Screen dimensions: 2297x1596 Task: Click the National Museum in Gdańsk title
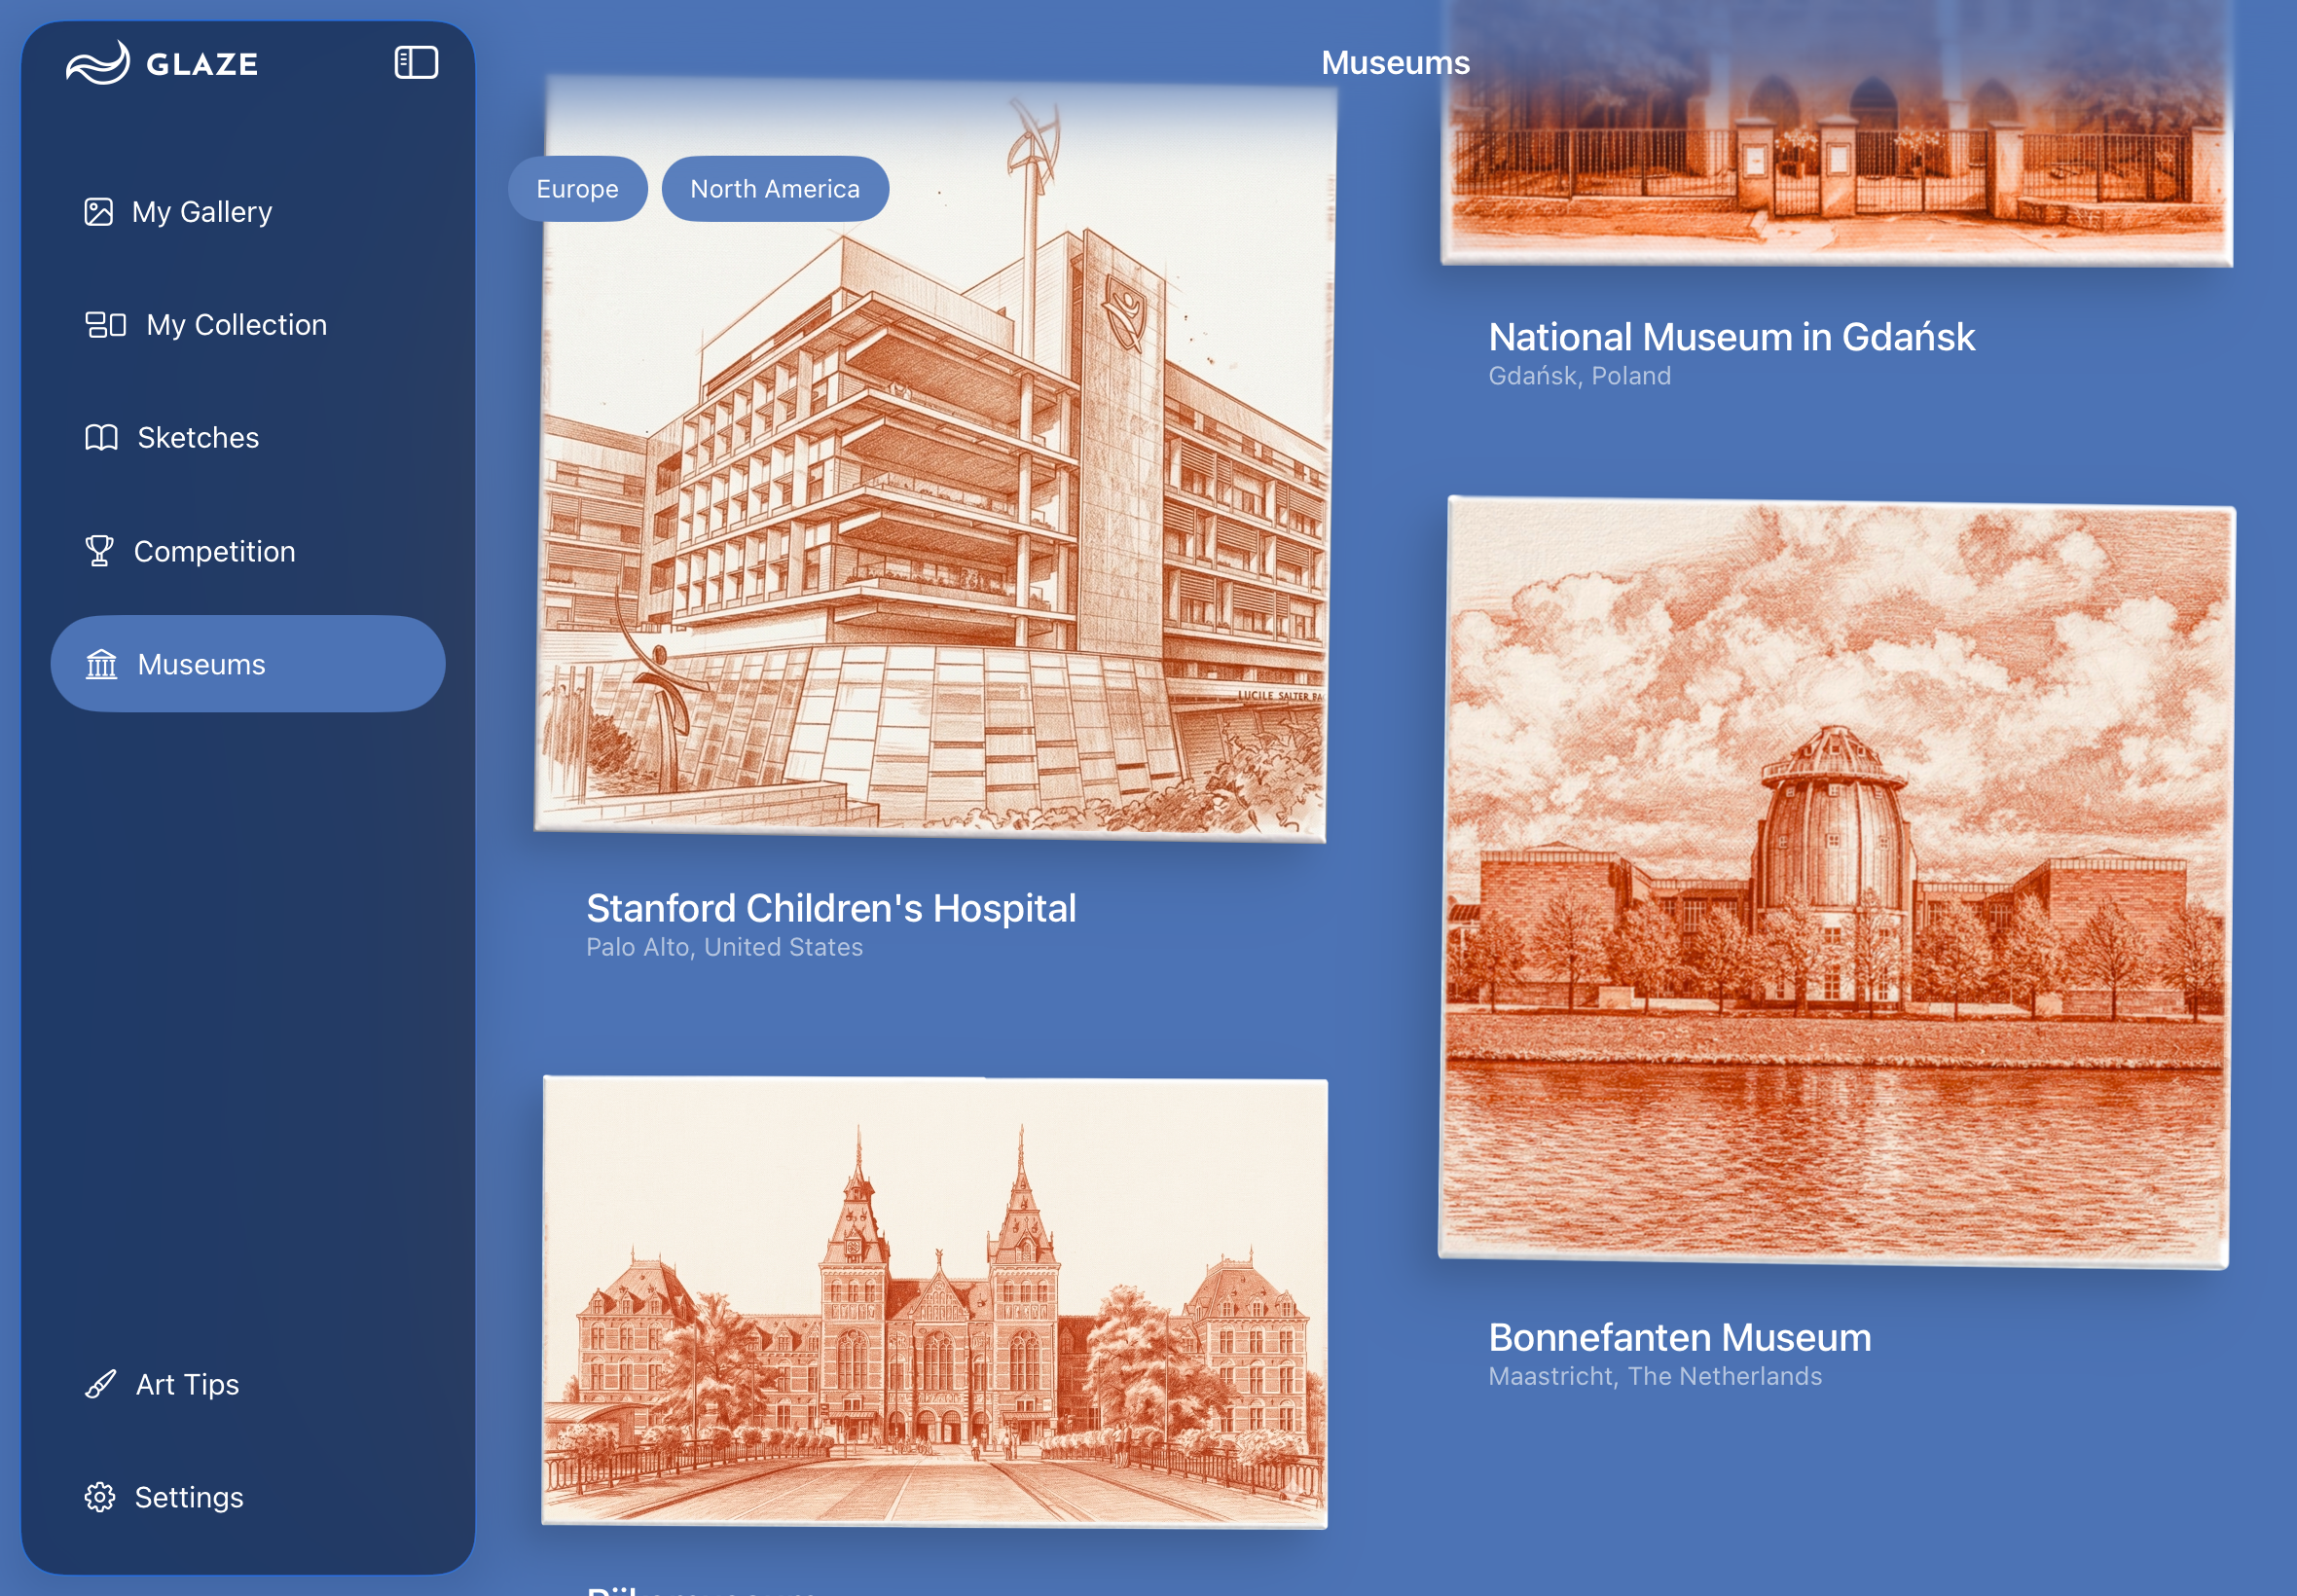(1731, 337)
